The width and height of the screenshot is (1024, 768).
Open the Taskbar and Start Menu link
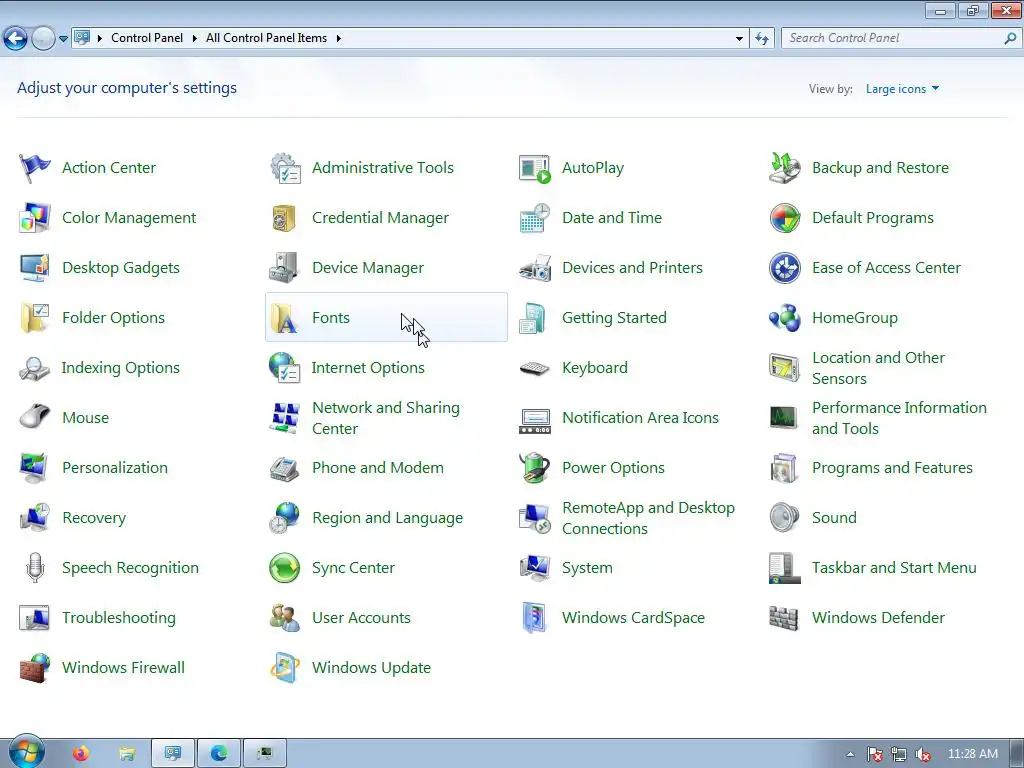click(x=894, y=568)
